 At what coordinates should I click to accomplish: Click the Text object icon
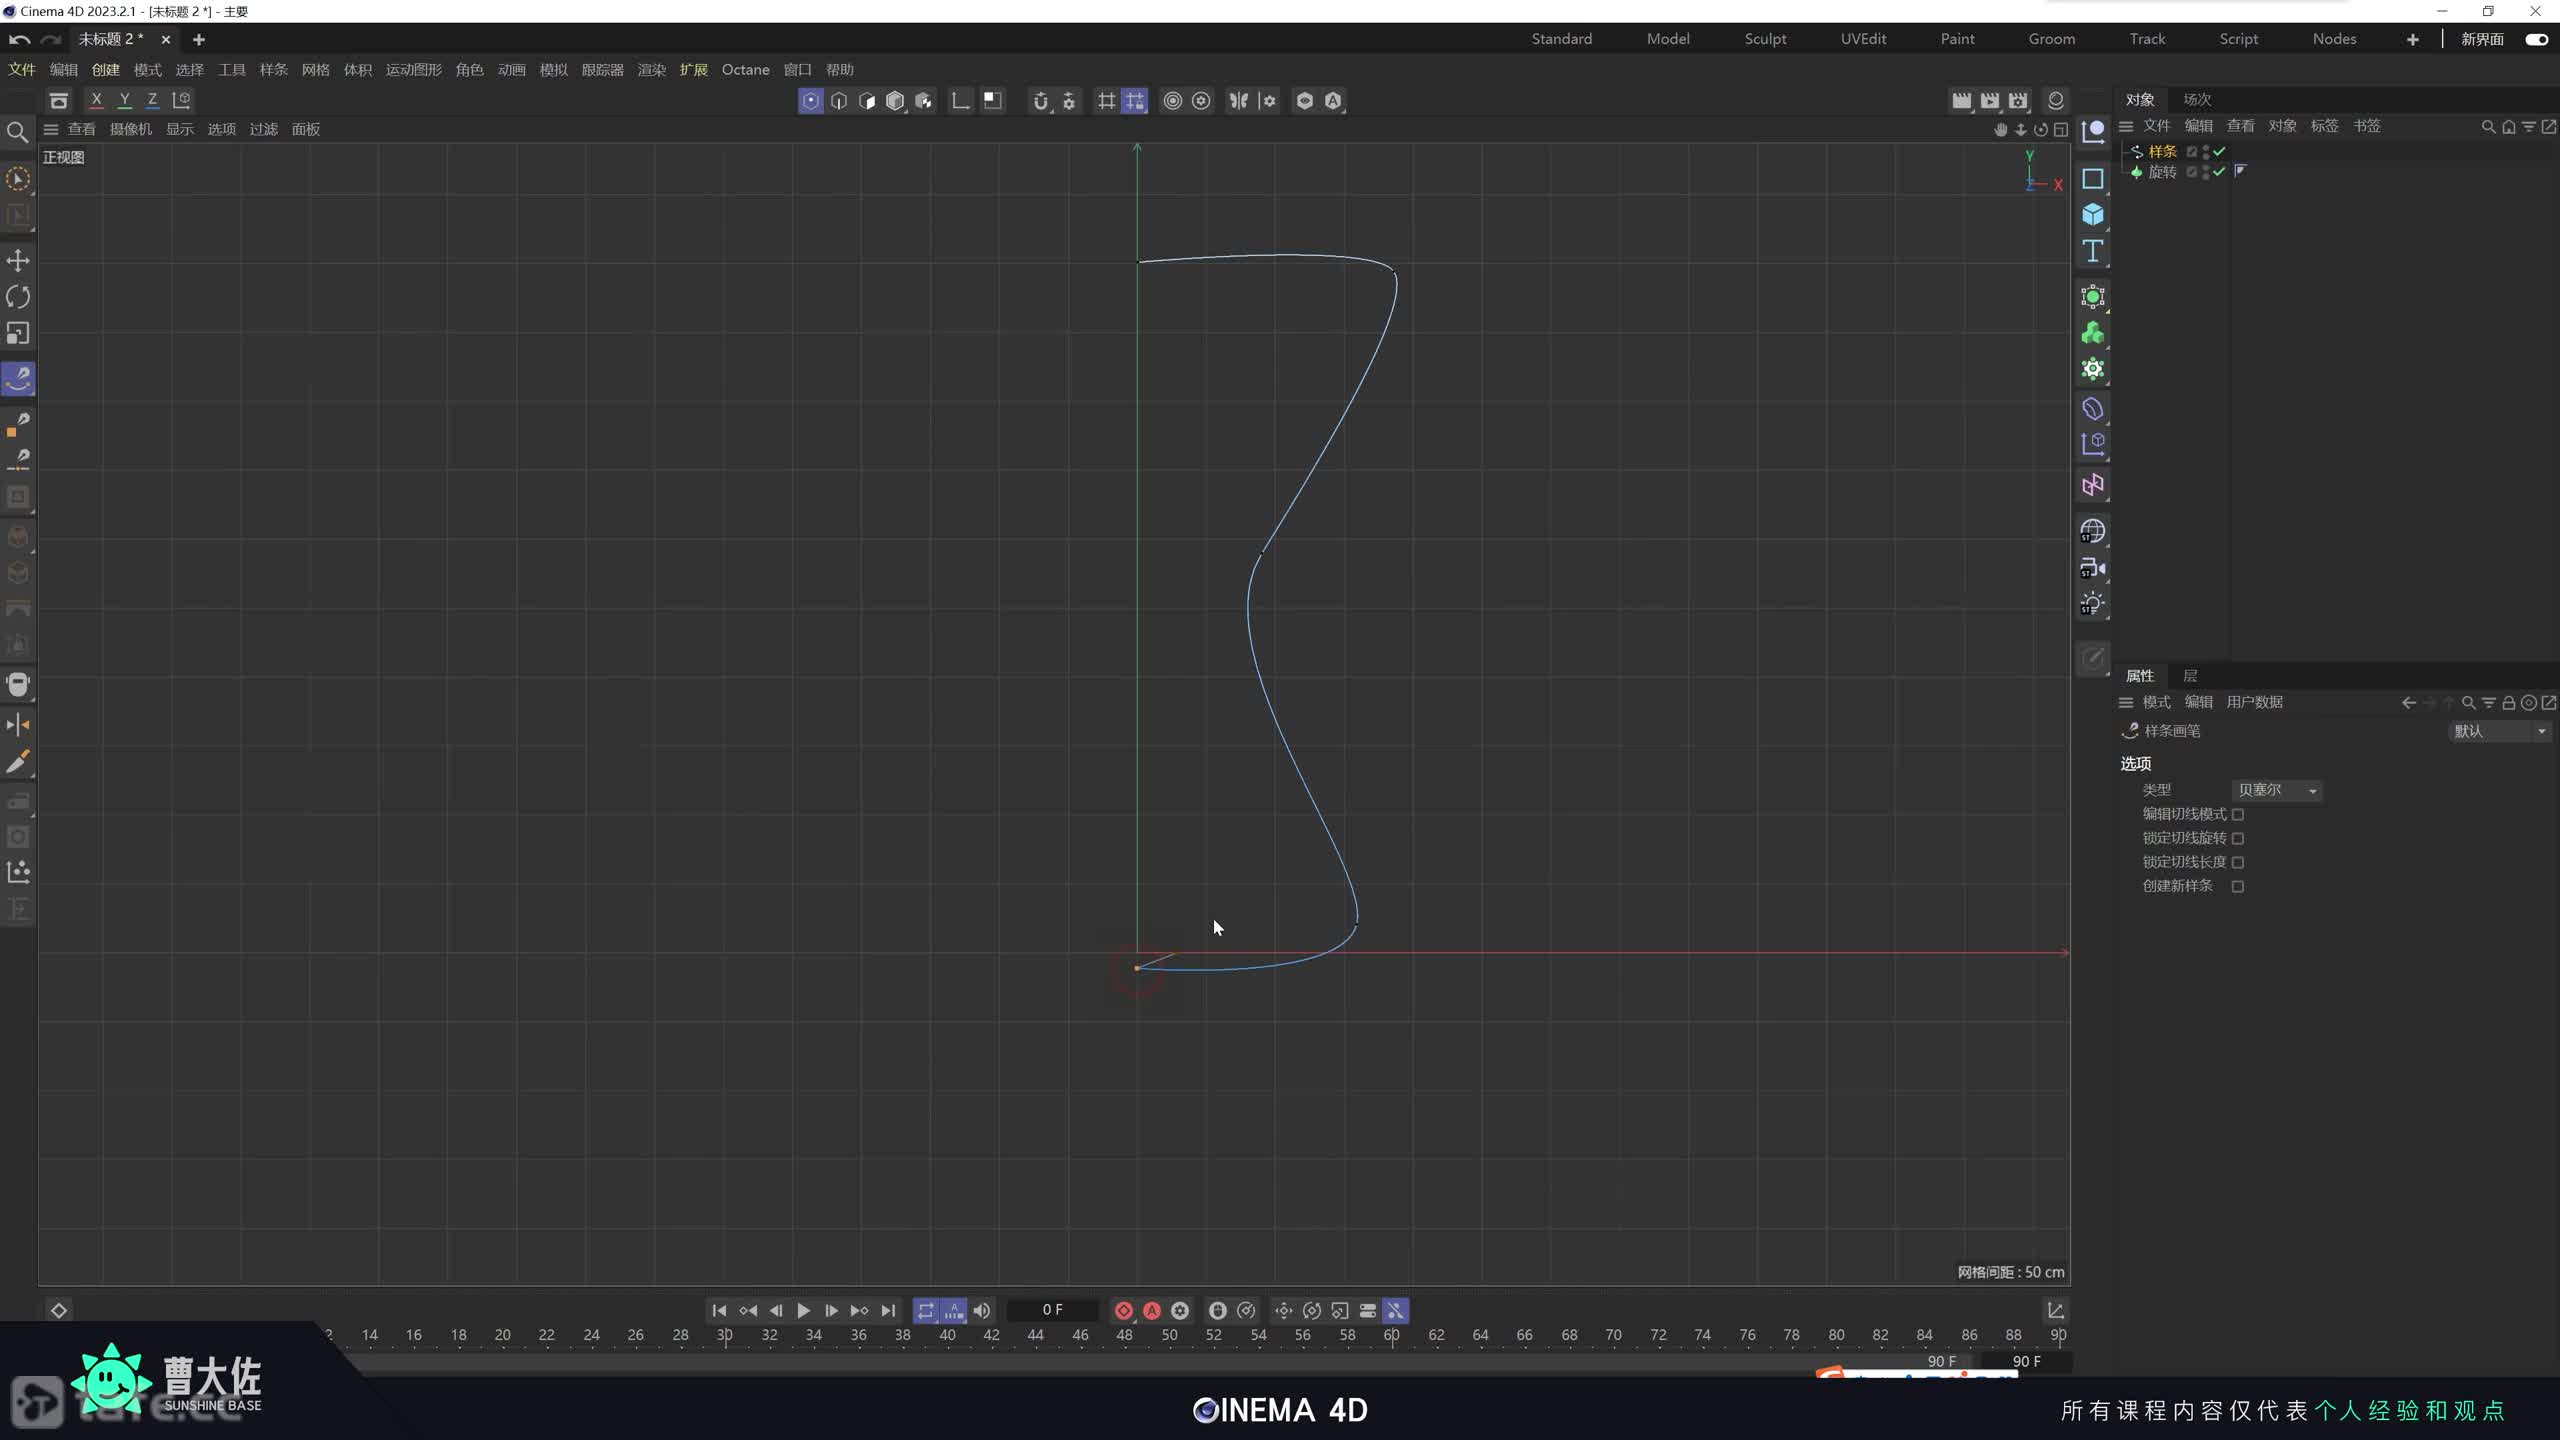click(x=2092, y=251)
